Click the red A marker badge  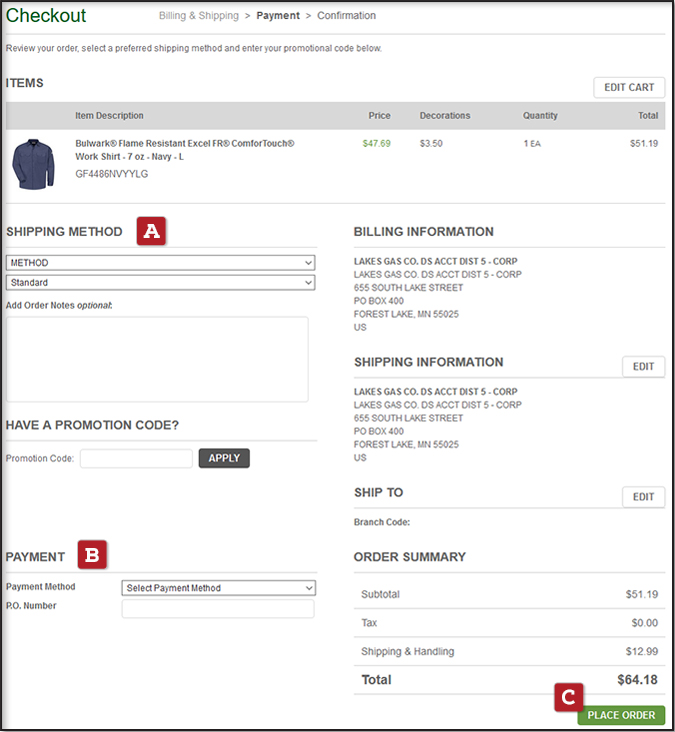point(151,232)
